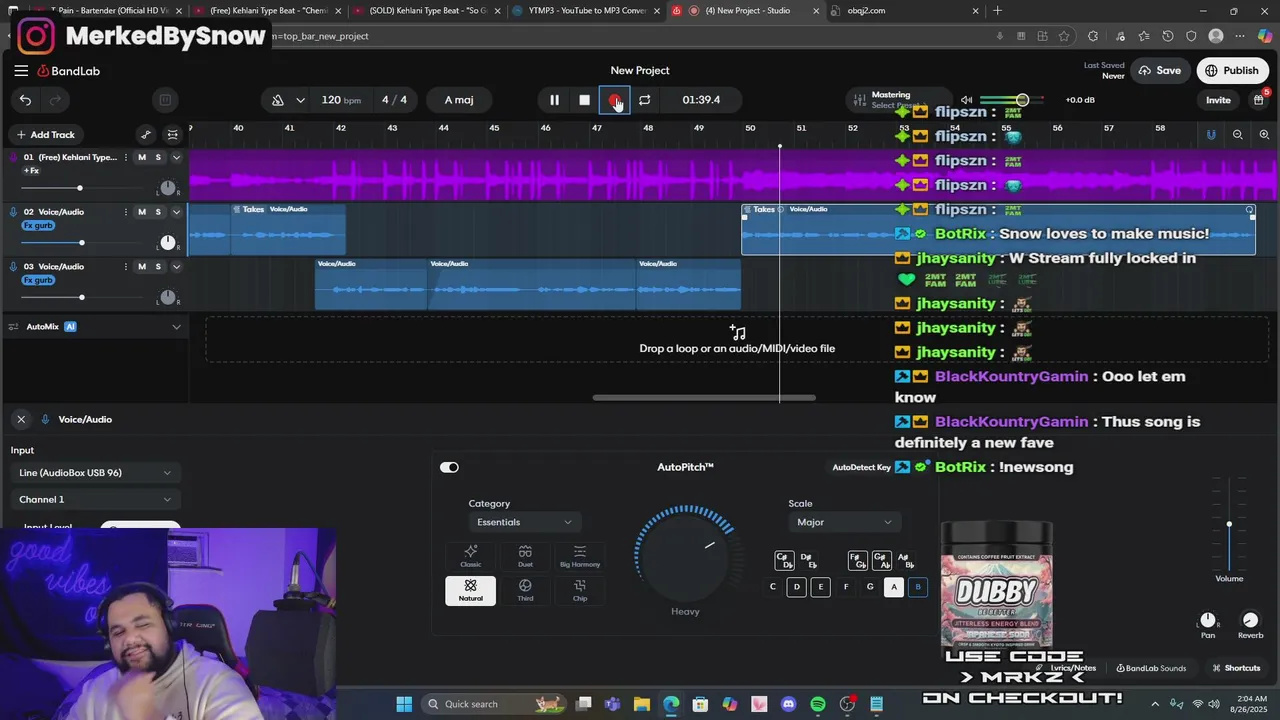Open Channel 1 dropdown

(95, 499)
